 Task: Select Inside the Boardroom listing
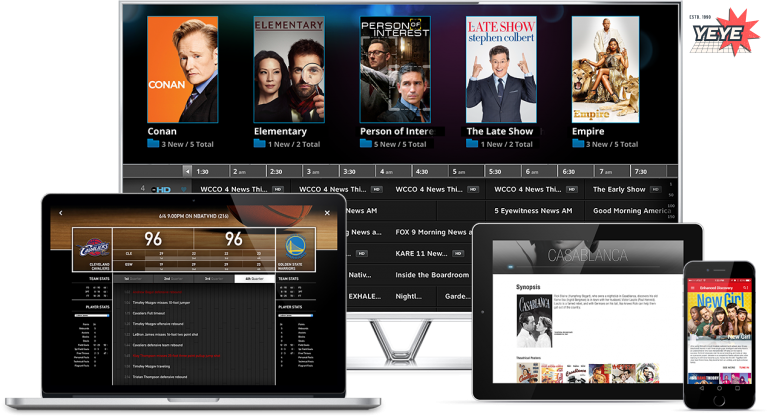point(431,275)
